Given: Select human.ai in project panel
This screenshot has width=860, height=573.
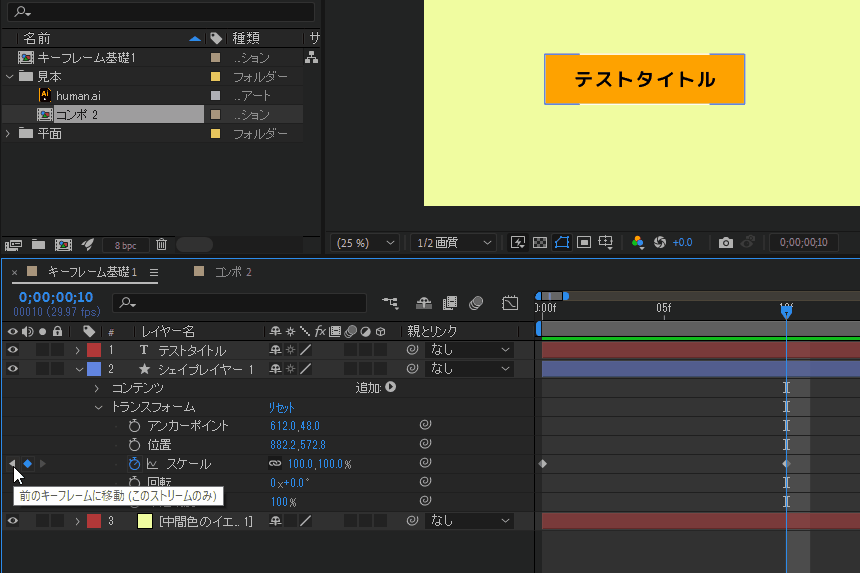Looking at the screenshot, I should click(78, 96).
